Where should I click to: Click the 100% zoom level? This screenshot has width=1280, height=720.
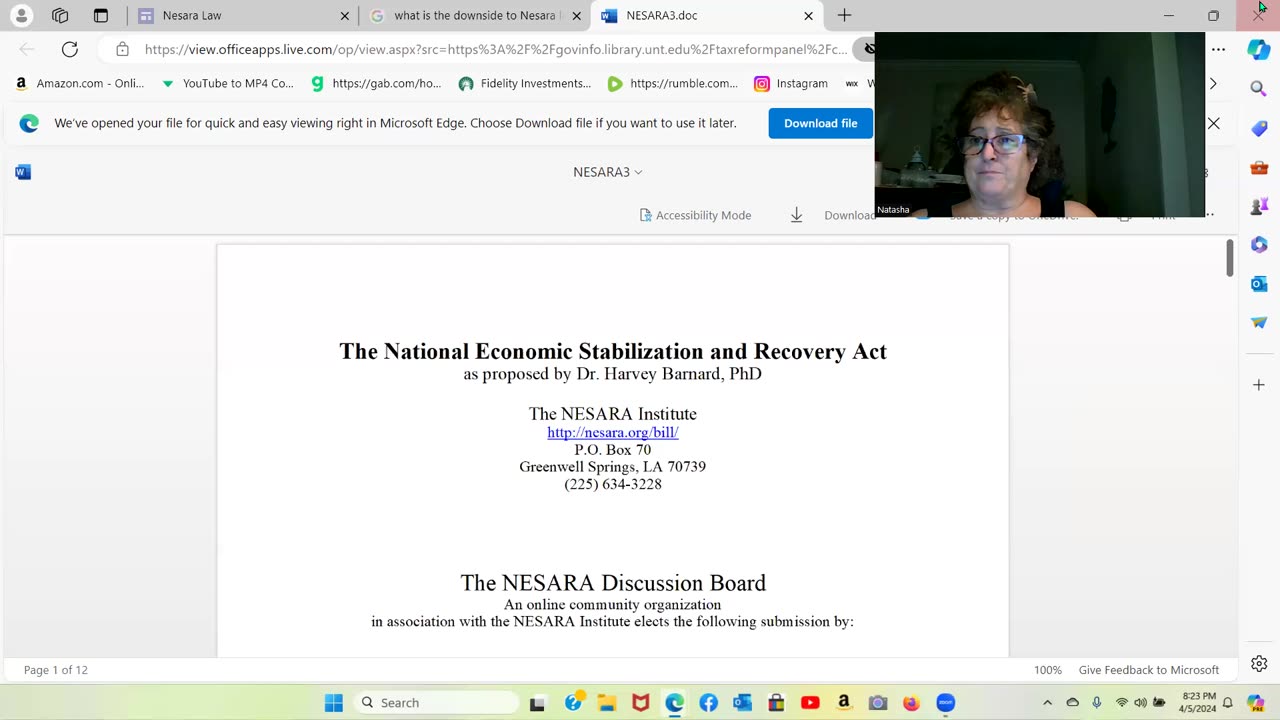point(1047,670)
